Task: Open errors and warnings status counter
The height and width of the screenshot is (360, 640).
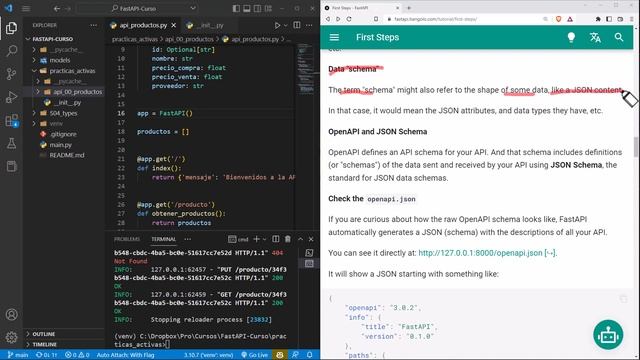Action: 77,355
